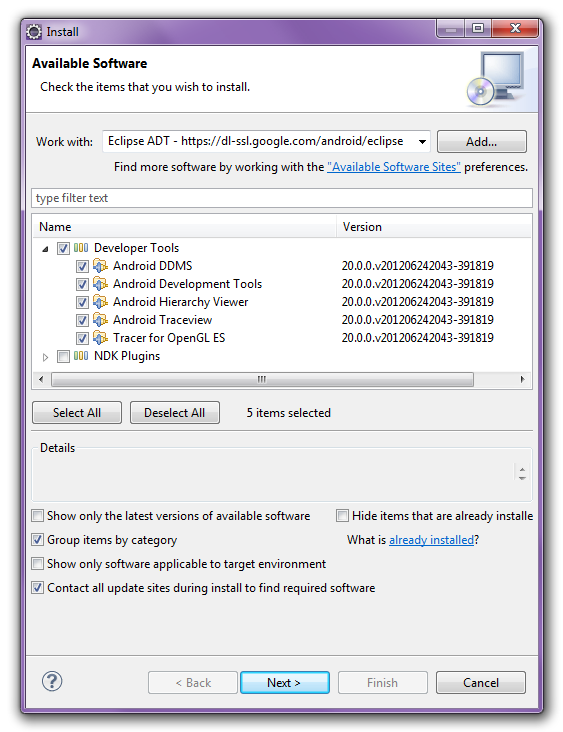The image size is (563, 732).
Task: Click into the type filter text field
Action: (x=282, y=198)
